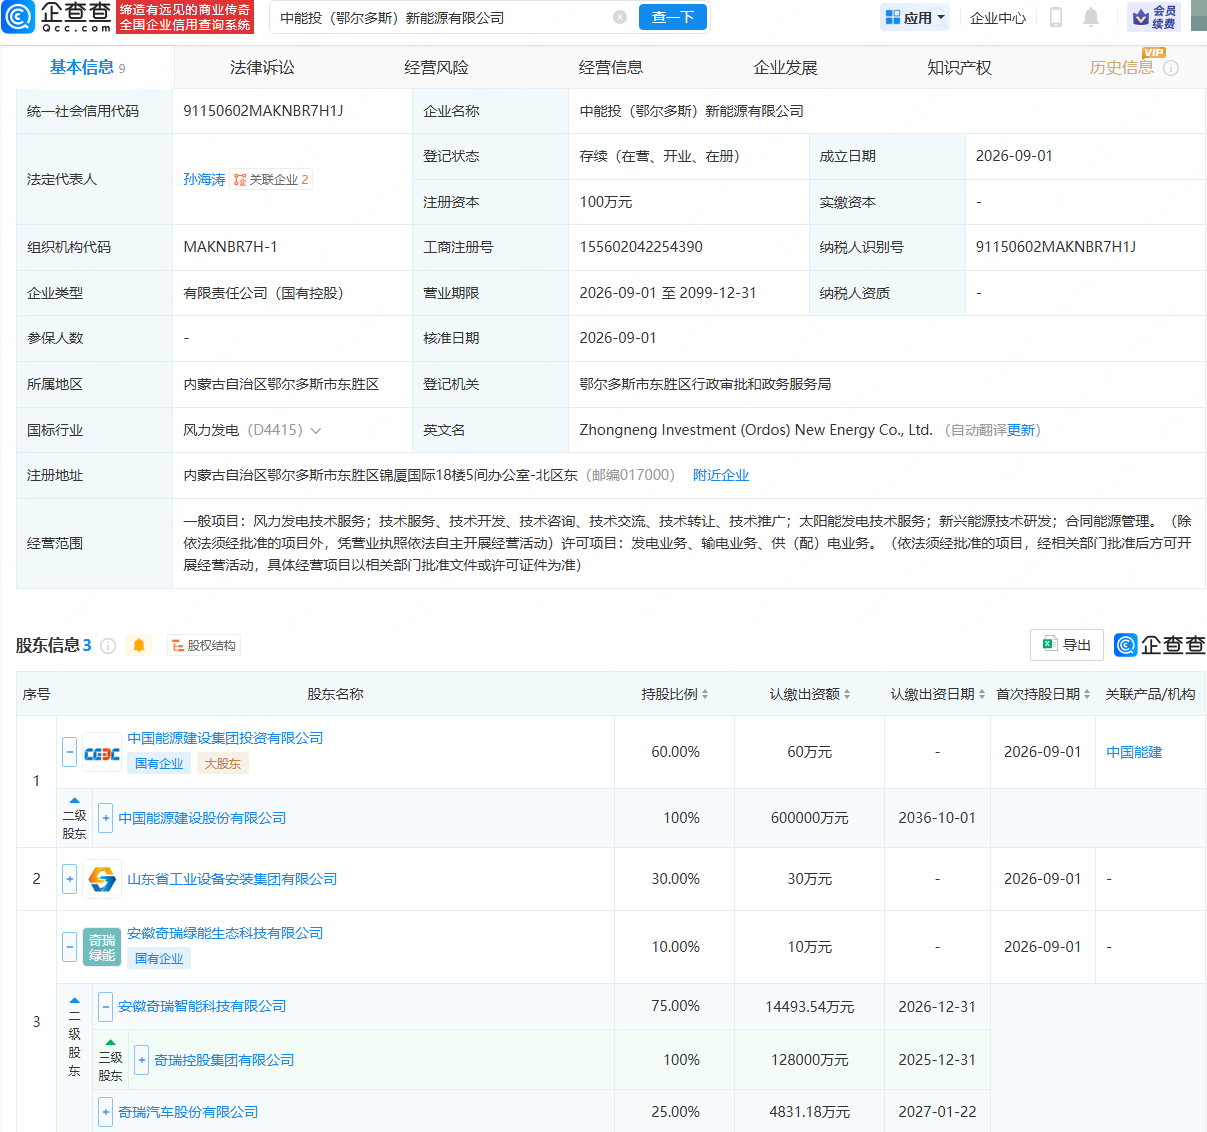Image resolution: width=1207 pixels, height=1132 pixels.
Task: Open the 附近企业 link
Action: [721, 476]
